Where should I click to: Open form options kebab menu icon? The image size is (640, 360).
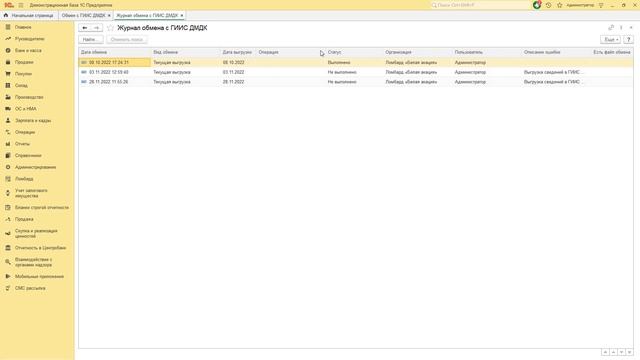[x=621, y=28]
